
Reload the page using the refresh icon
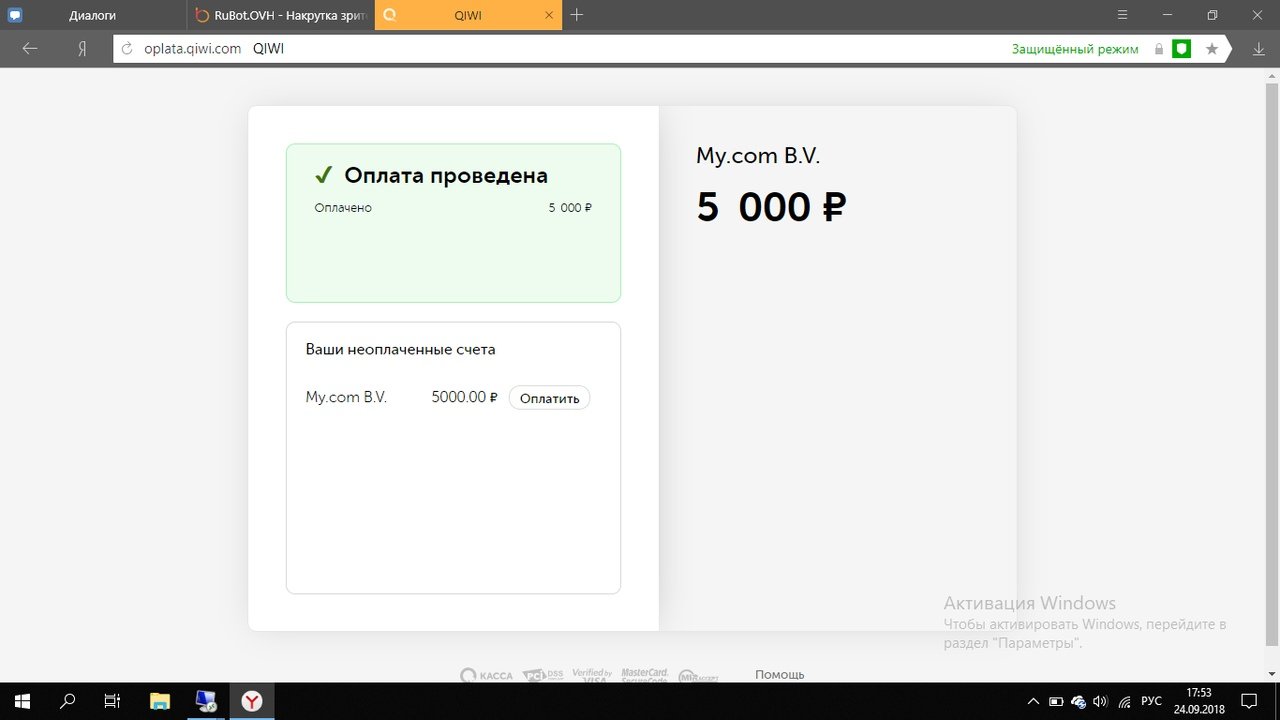coord(127,49)
